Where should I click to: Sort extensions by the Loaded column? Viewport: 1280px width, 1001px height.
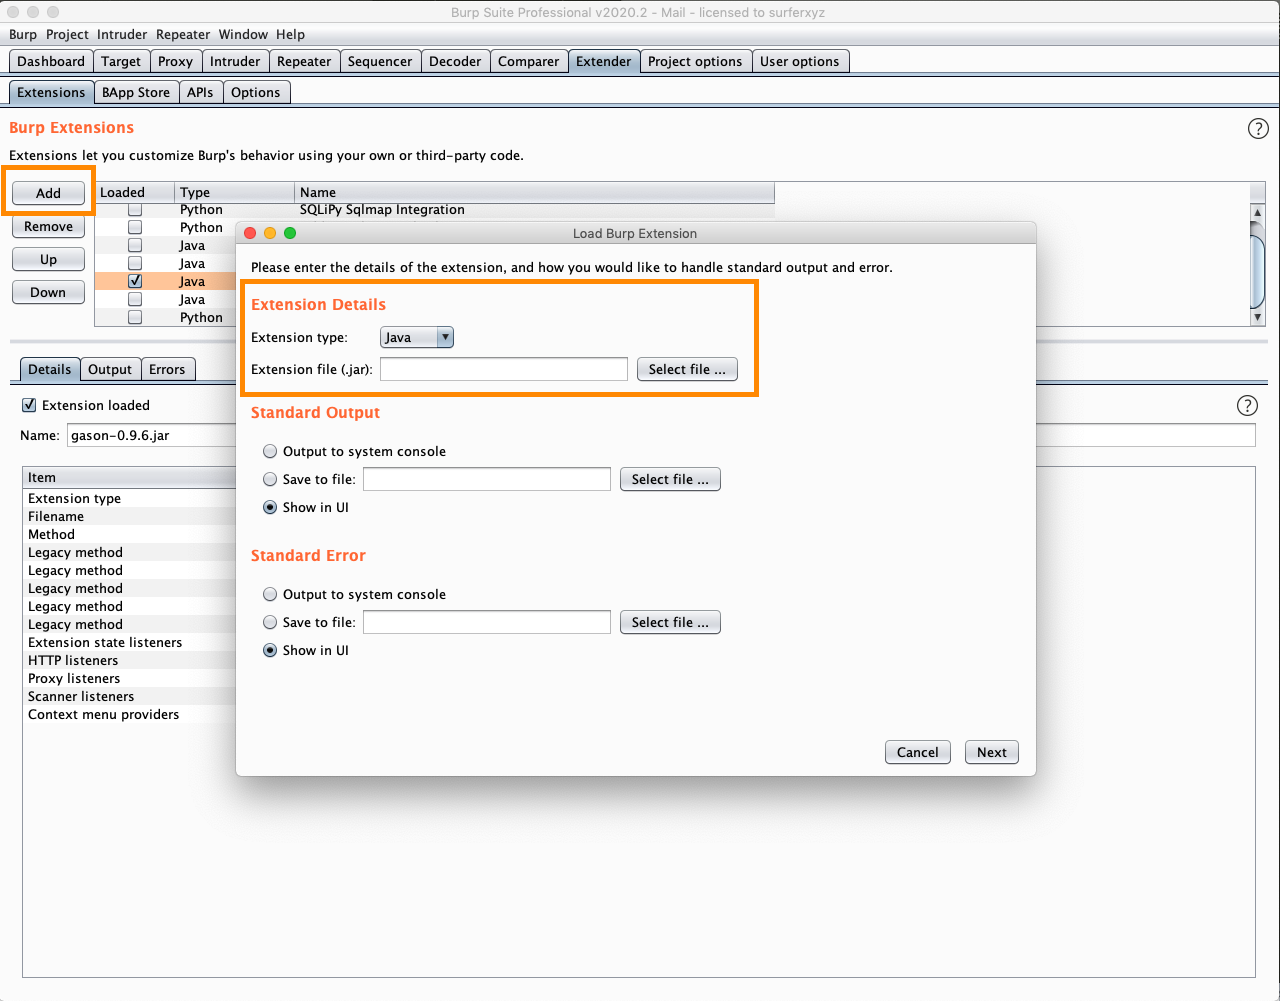pos(134,192)
